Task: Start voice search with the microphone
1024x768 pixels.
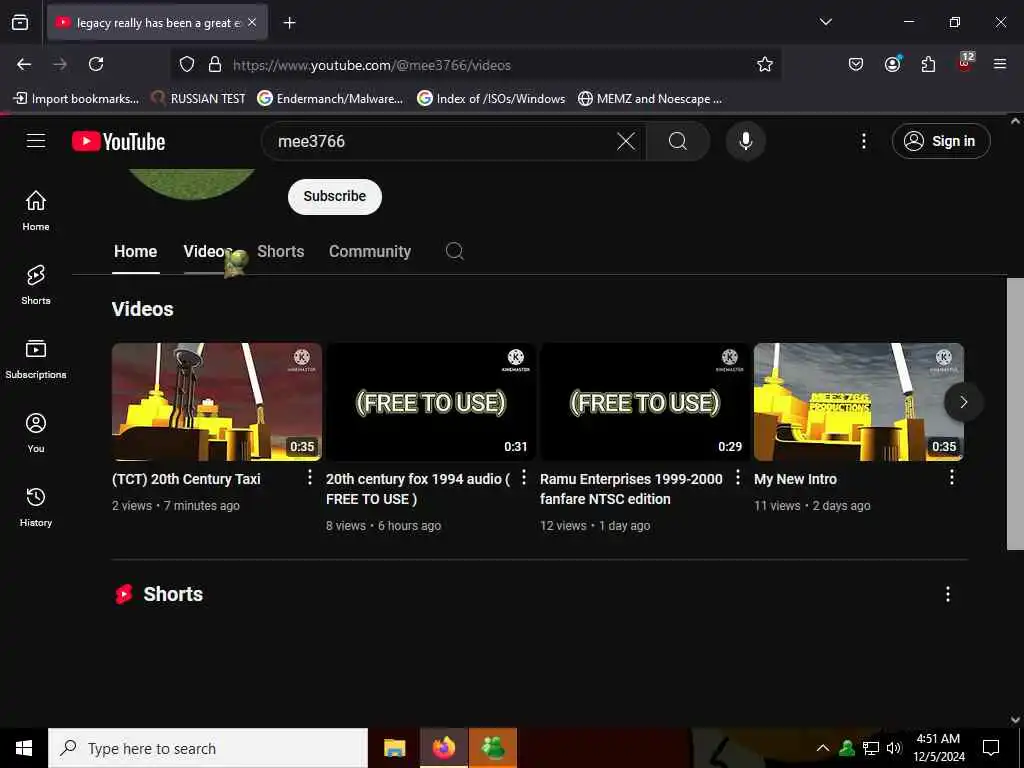Action: [745, 141]
